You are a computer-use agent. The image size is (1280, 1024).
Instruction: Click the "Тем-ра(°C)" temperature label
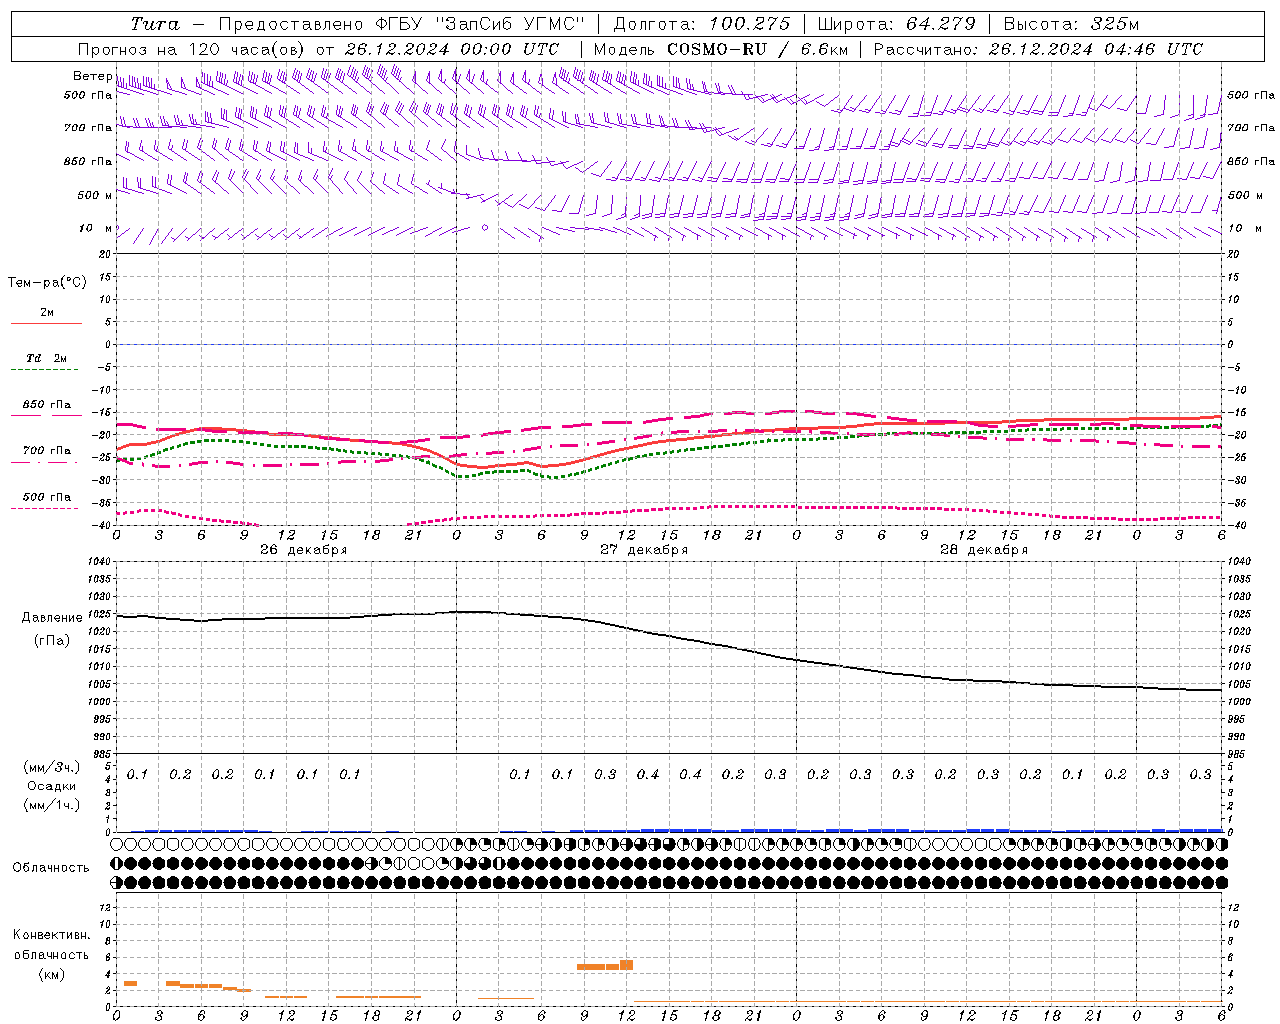click(47, 283)
